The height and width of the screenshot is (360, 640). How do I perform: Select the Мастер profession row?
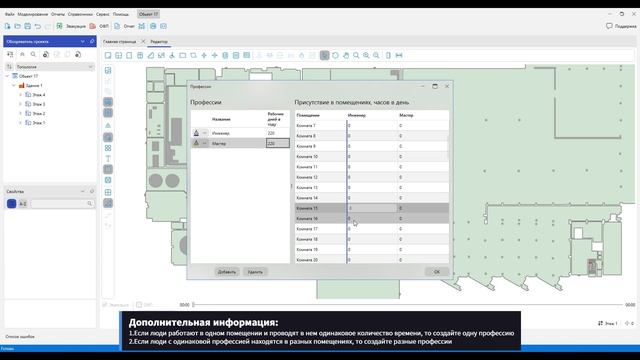tap(240, 143)
